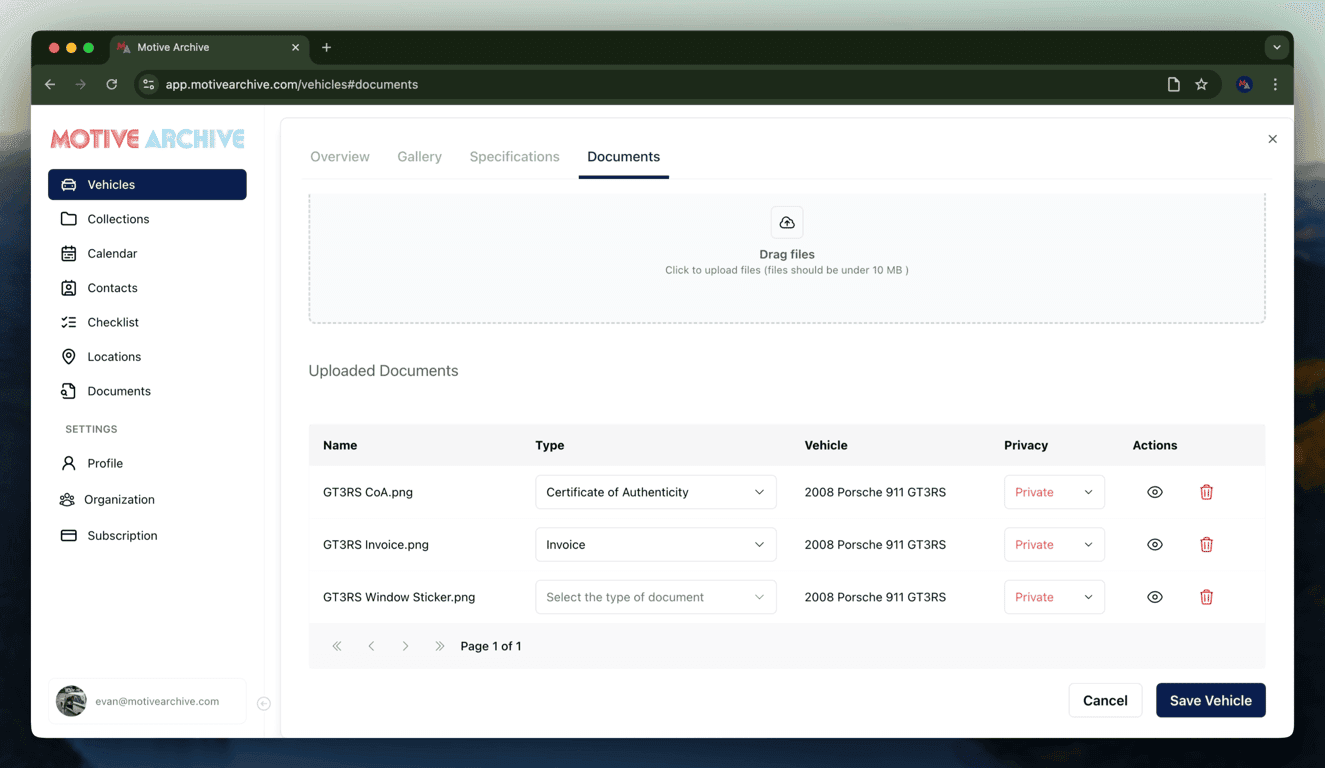
Task: Go to previous page of documents
Action: point(371,646)
